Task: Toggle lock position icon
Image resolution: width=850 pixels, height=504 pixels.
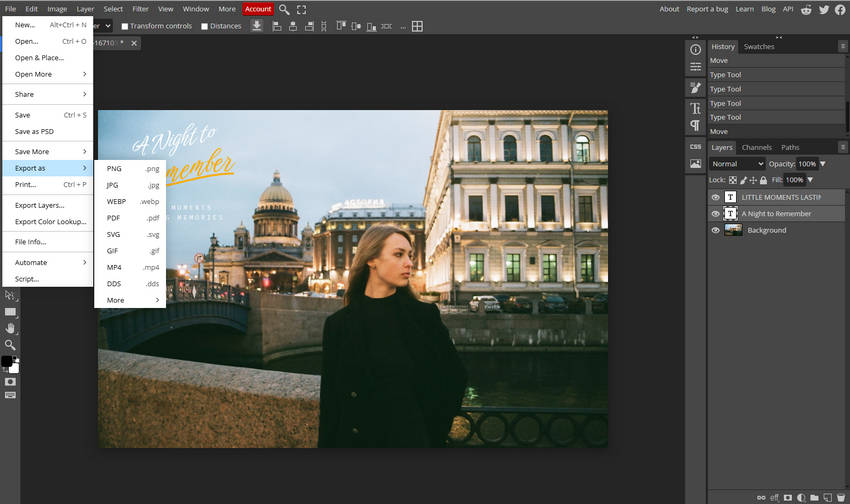Action: (x=753, y=180)
